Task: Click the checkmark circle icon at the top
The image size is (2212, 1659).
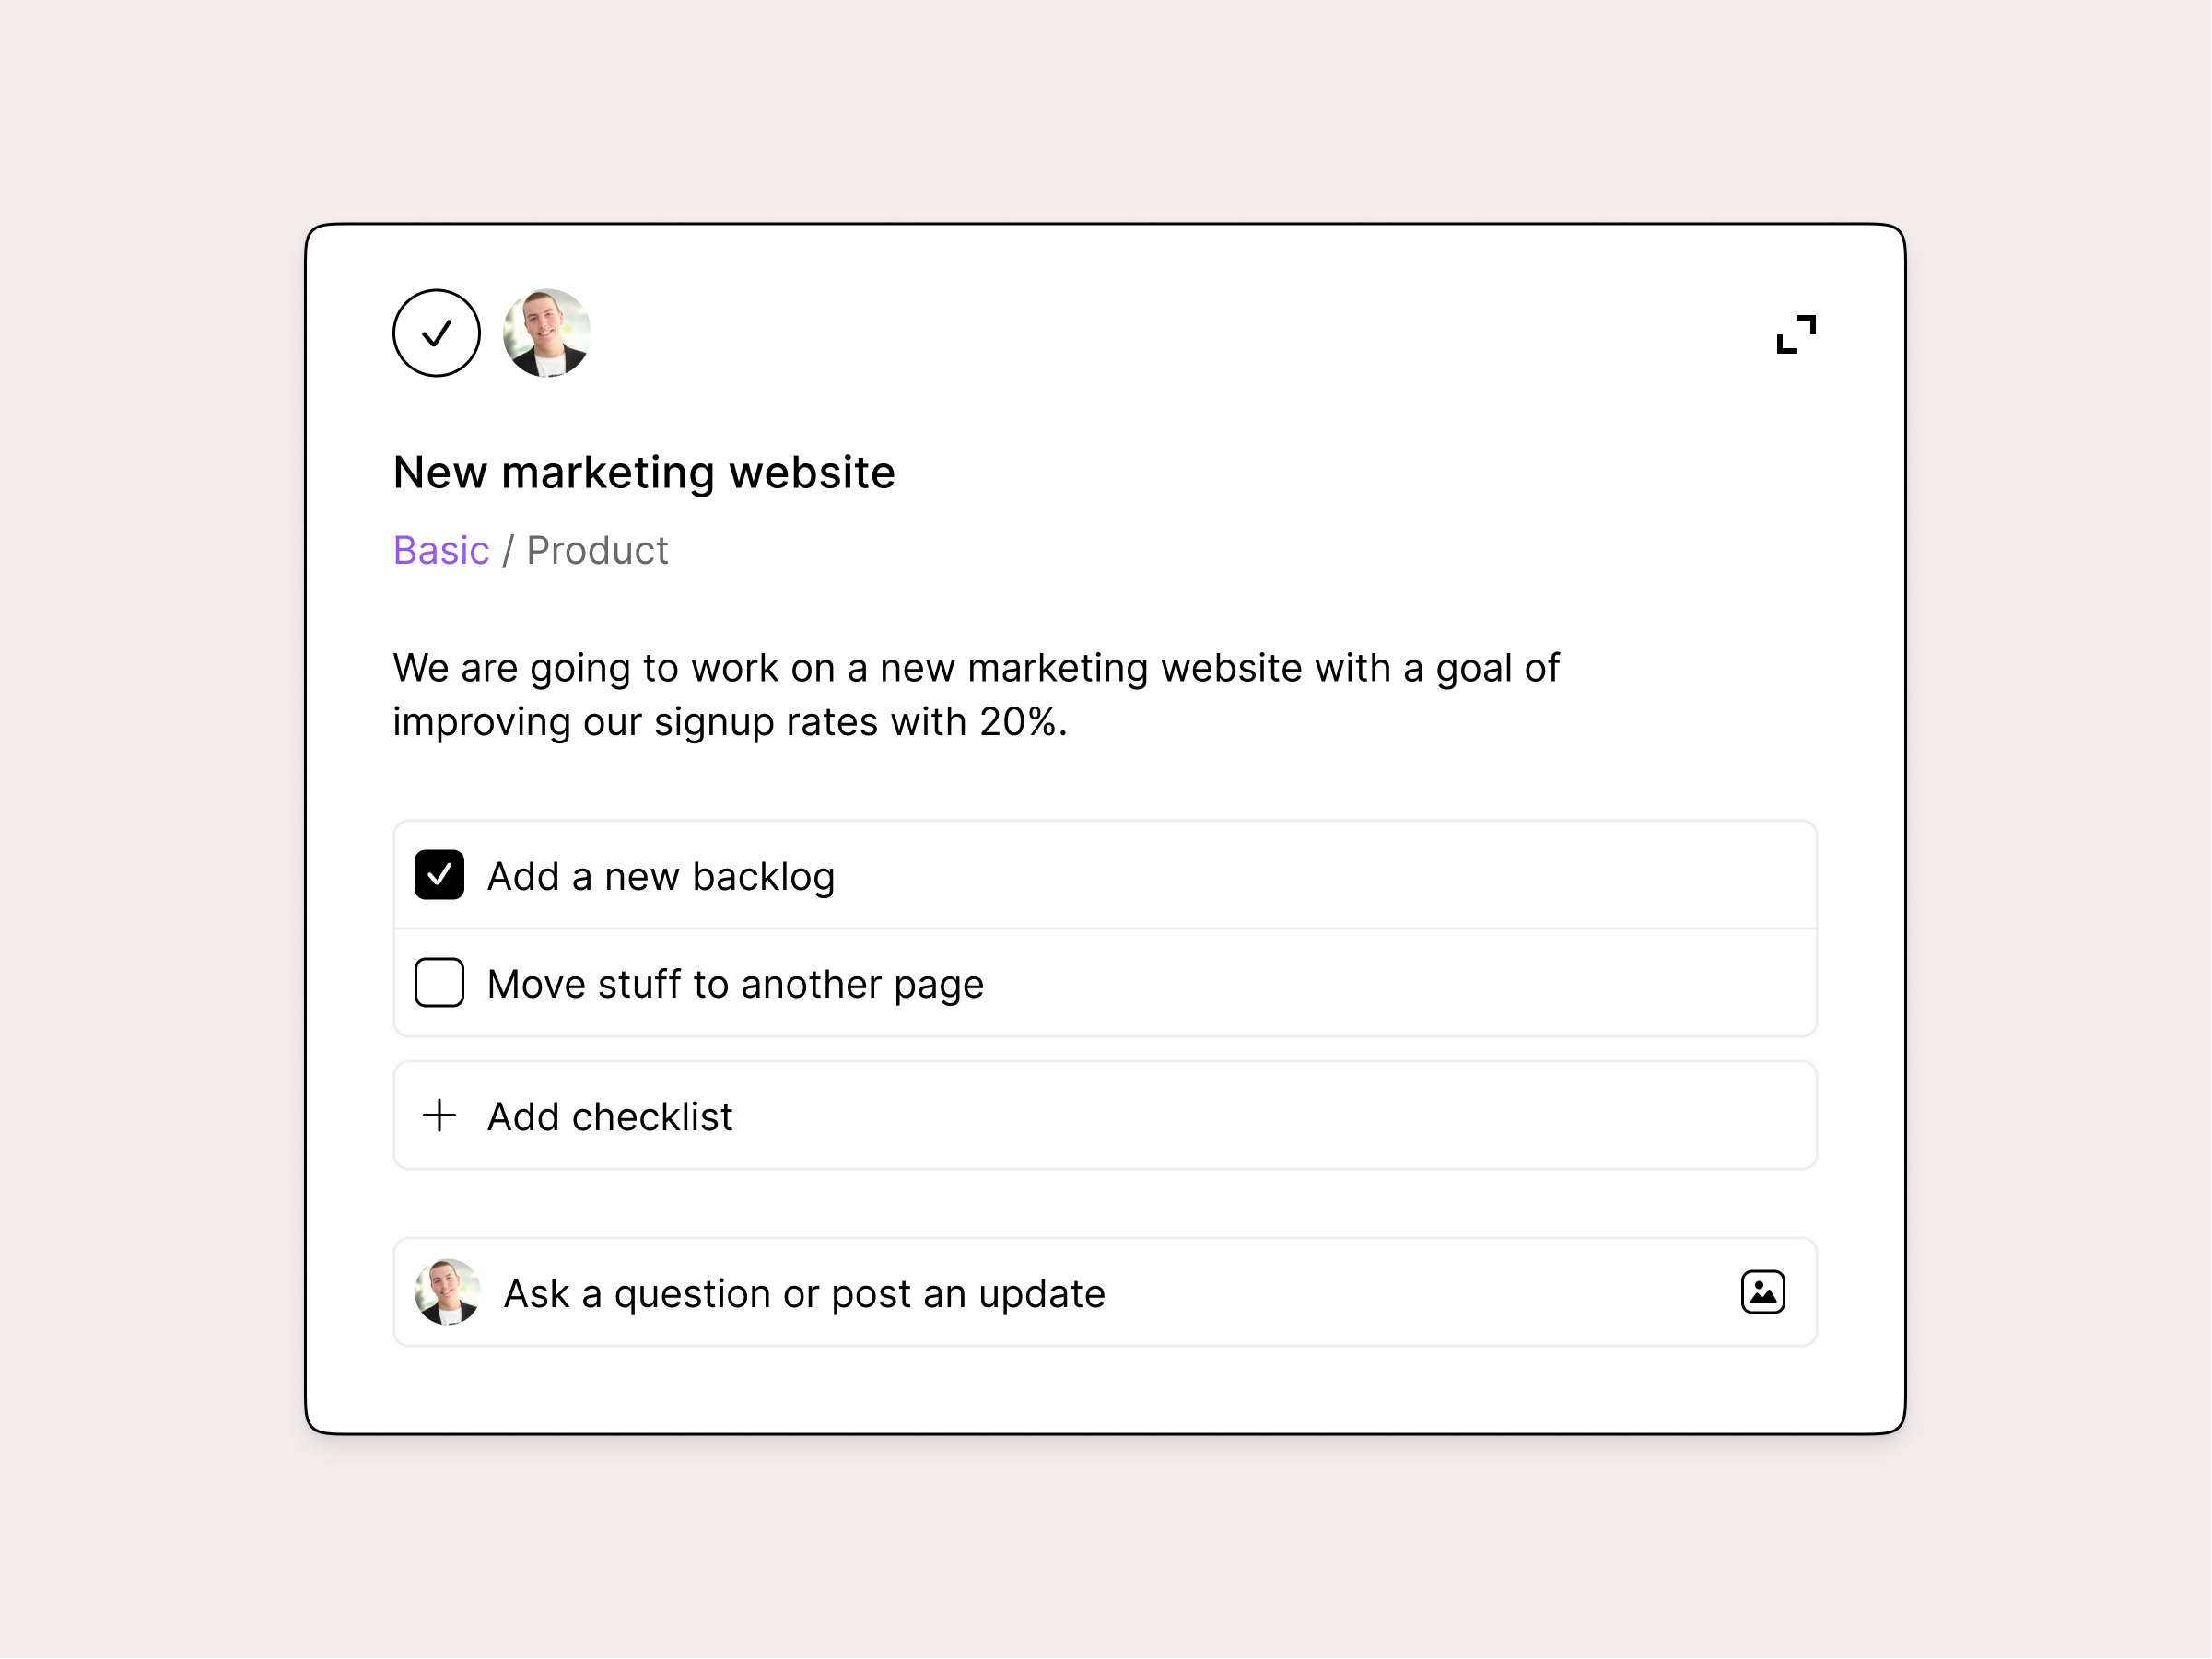Action: coord(437,333)
